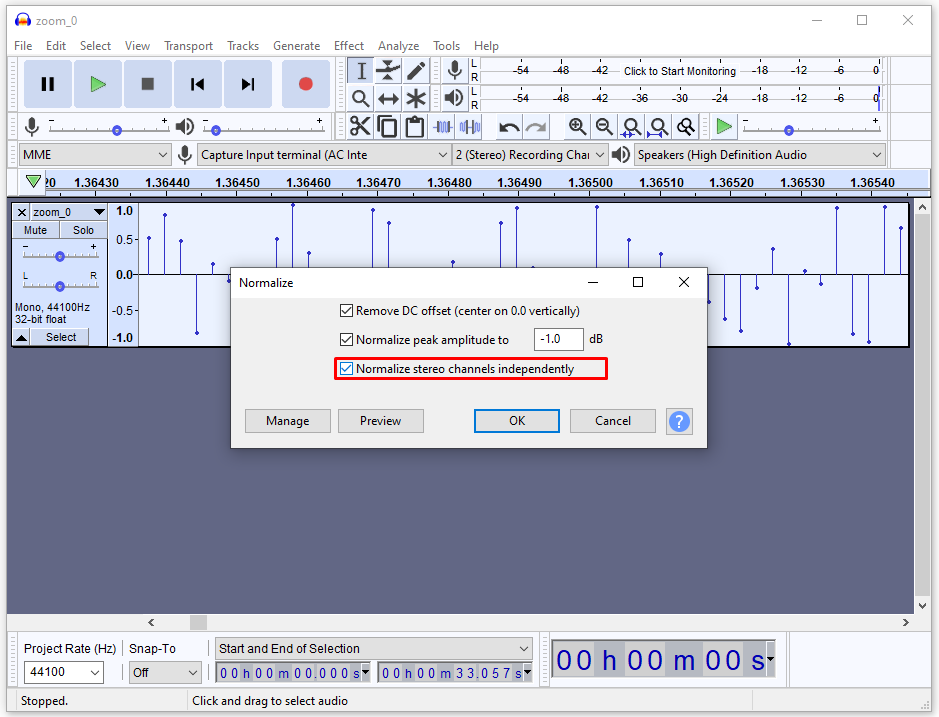Open the MME audio host dropdown
939x717 pixels.
[x=95, y=155]
